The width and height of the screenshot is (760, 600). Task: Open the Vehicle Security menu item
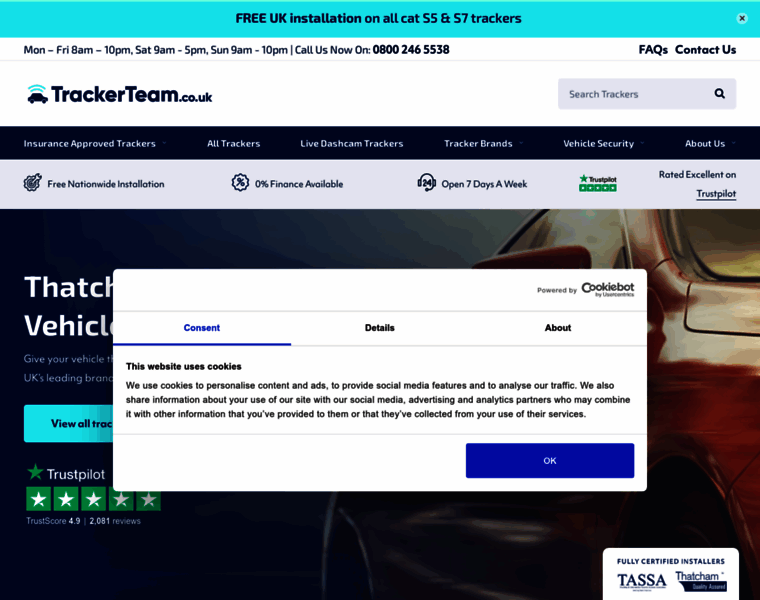(x=599, y=143)
